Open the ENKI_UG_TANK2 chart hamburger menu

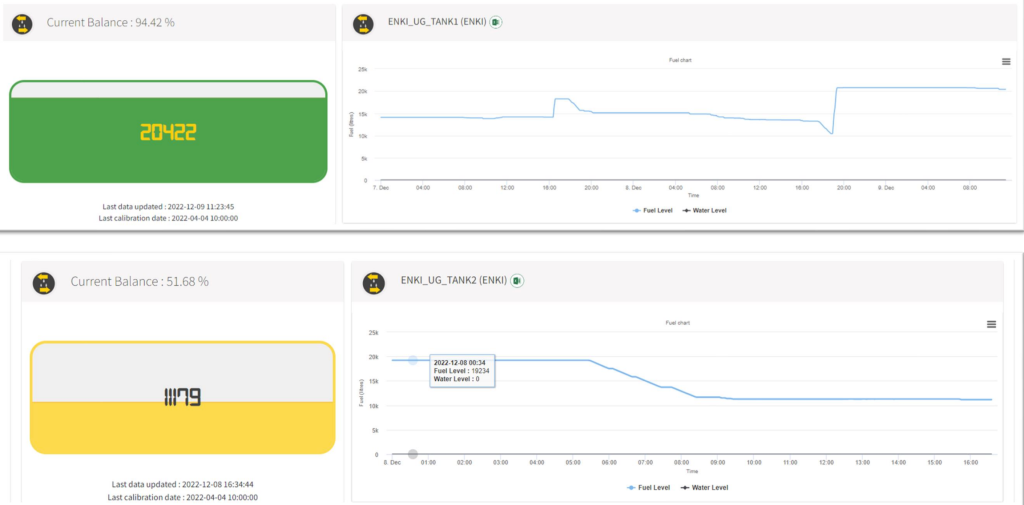[x=991, y=324]
